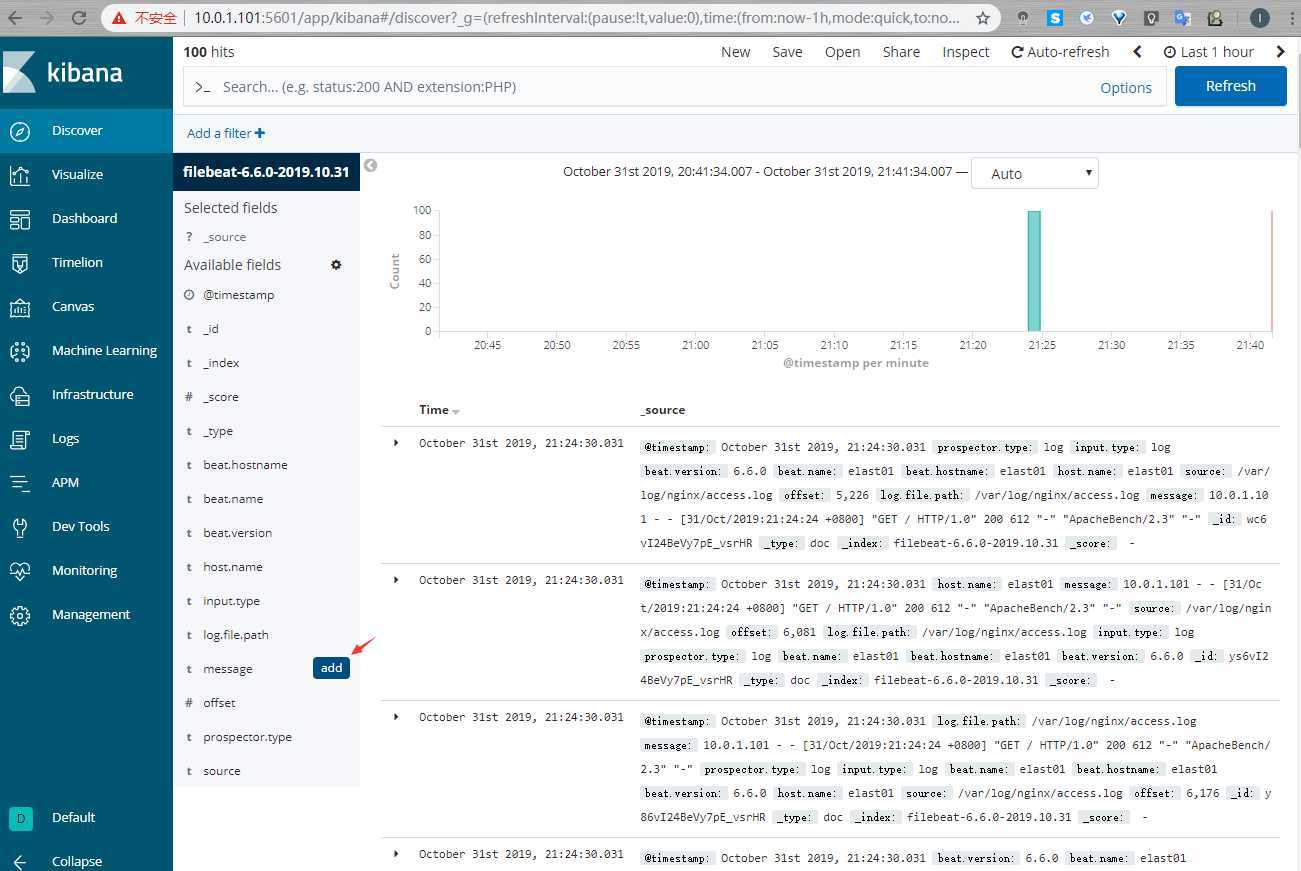Open the Management gear icon

click(x=20, y=615)
